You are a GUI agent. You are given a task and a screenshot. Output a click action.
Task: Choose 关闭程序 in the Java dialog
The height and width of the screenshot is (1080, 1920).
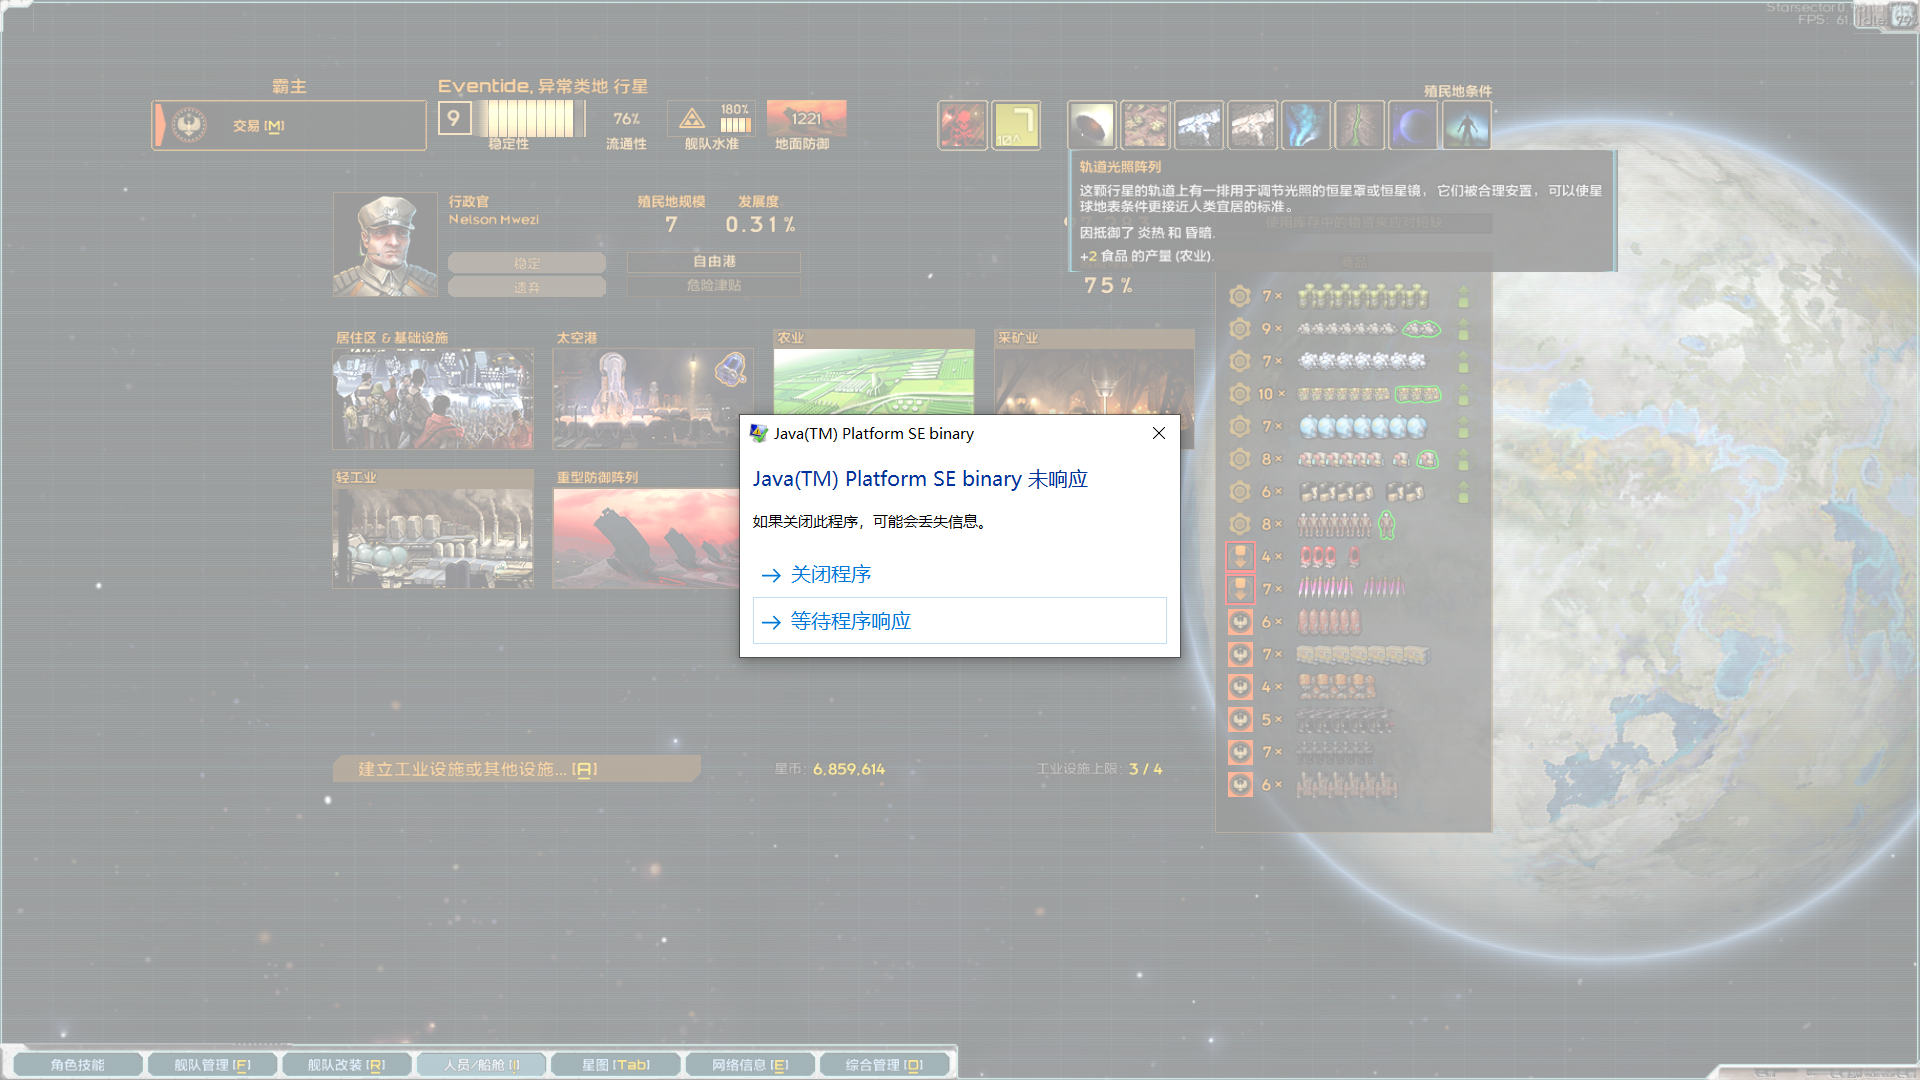(x=830, y=575)
